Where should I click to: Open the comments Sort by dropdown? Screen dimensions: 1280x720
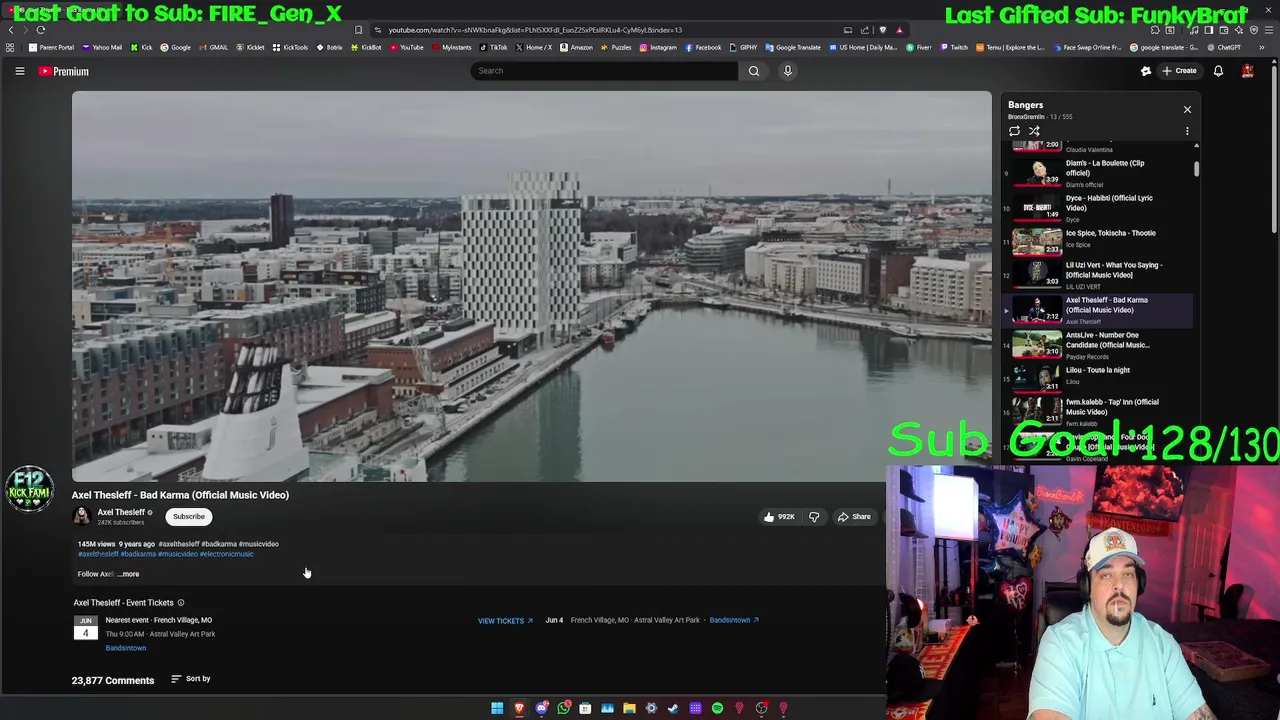190,679
